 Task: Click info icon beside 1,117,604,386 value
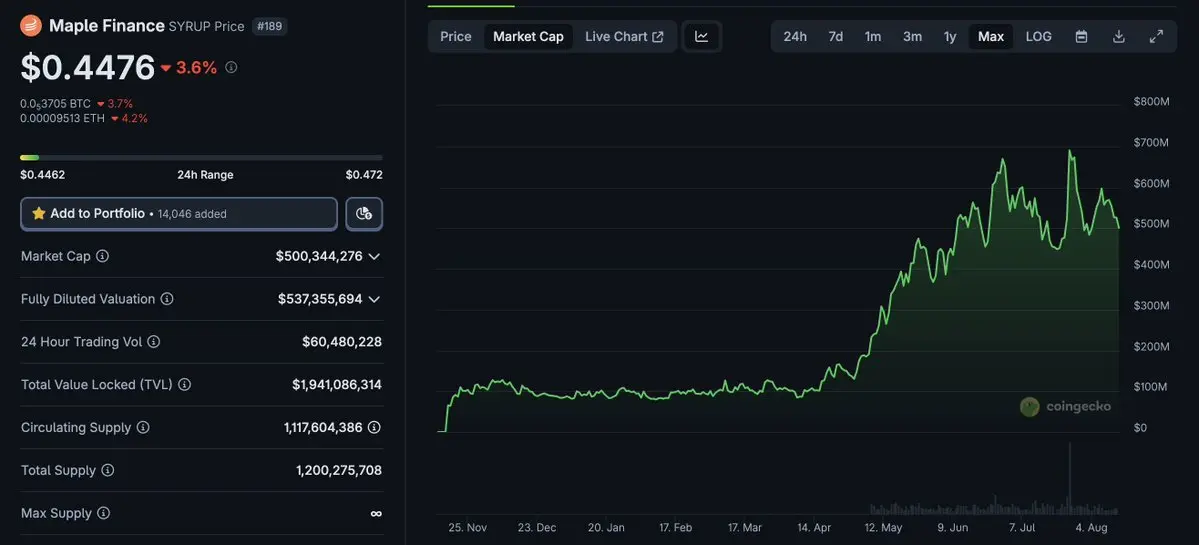click(374, 427)
